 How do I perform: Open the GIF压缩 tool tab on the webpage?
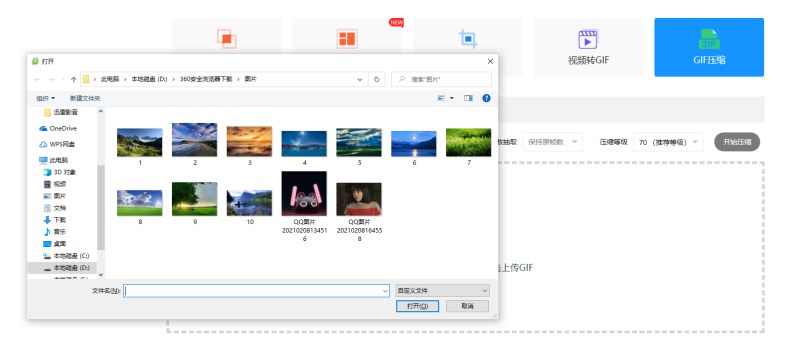coord(709,47)
